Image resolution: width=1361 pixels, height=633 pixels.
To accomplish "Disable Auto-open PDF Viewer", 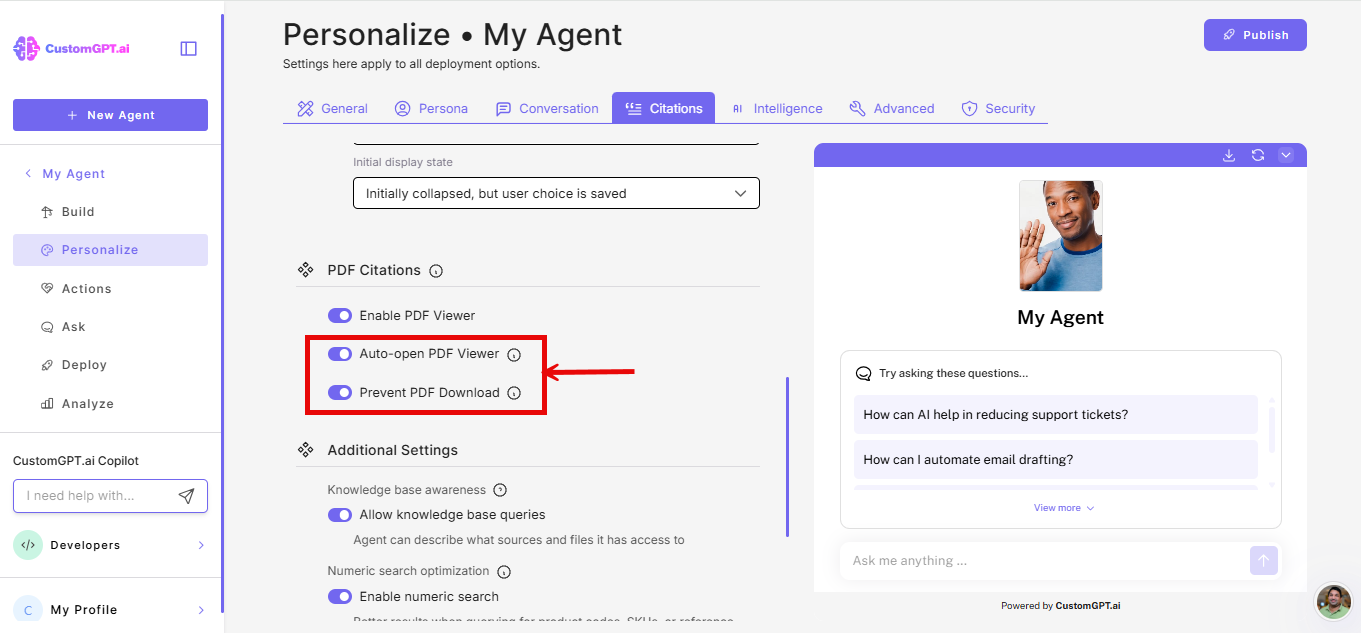I will pos(340,353).
